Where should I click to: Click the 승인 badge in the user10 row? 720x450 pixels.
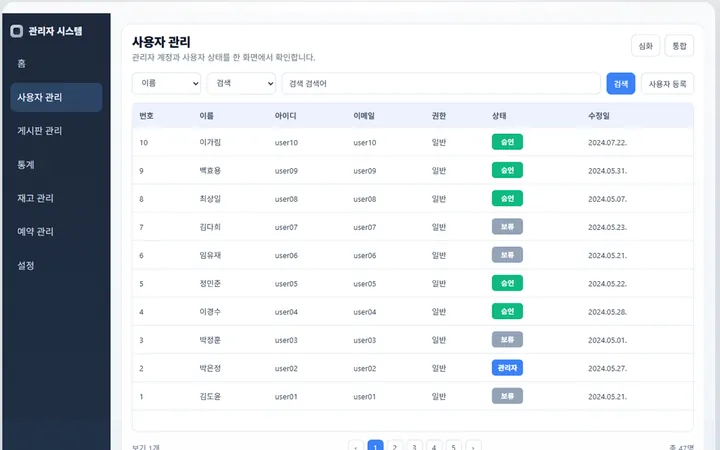pos(507,142)
